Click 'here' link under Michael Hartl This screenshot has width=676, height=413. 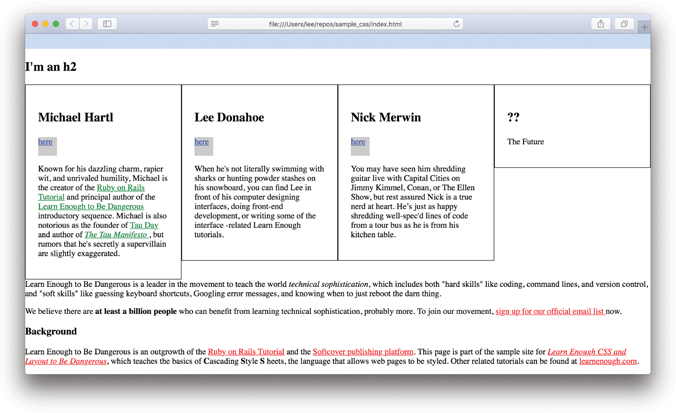click(45, 142)
